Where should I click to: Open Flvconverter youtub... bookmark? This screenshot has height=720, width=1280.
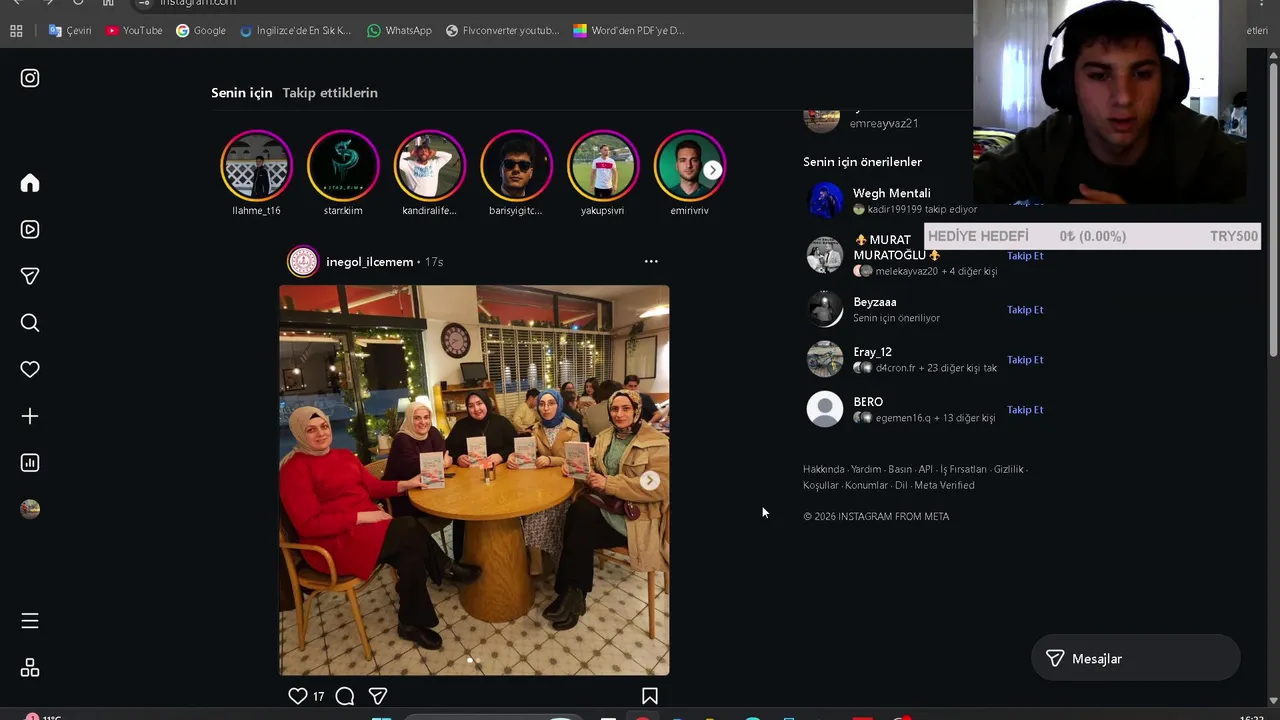click(502, 31)
